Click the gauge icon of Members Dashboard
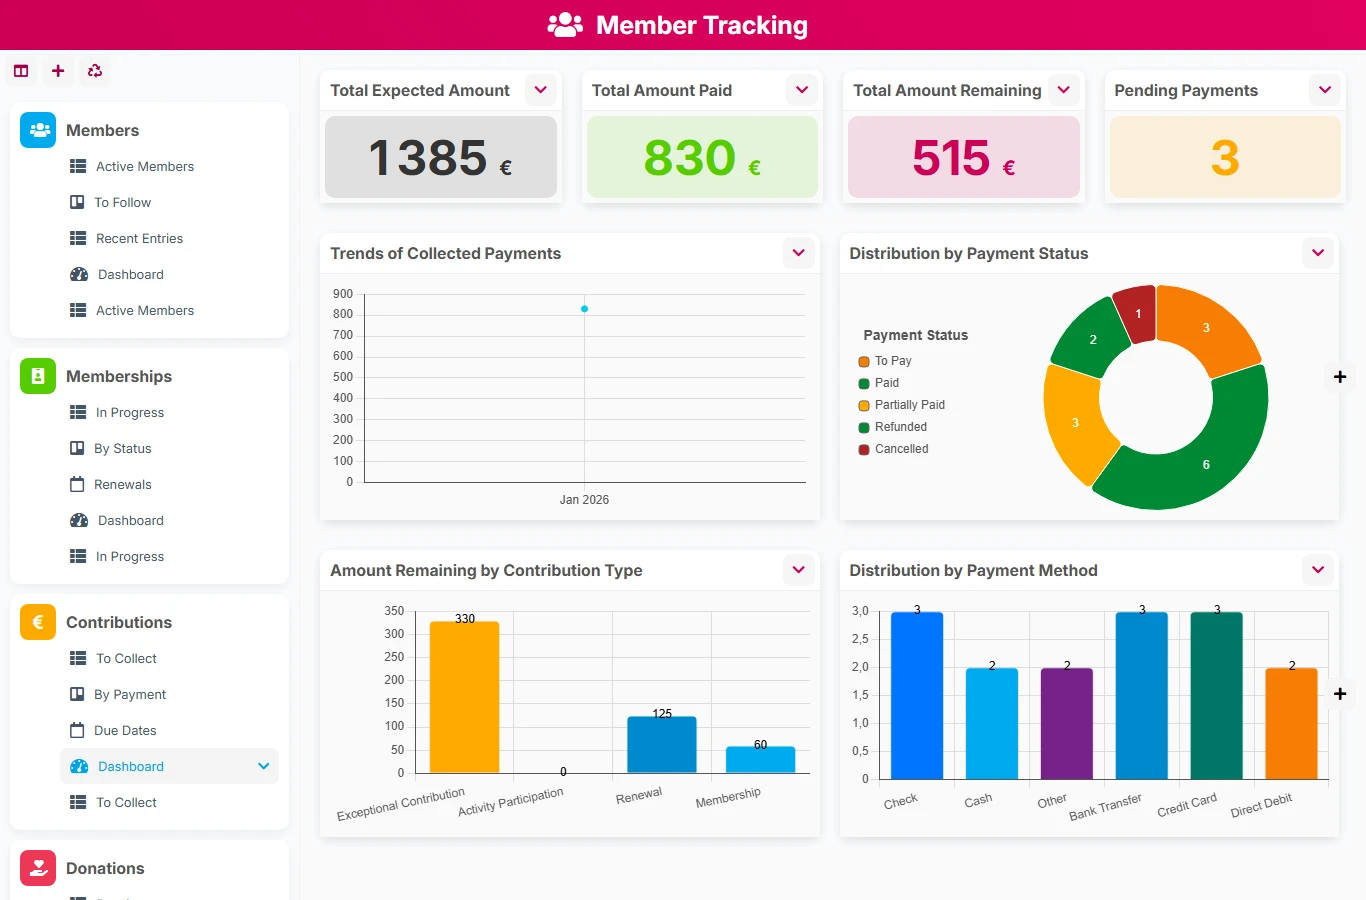 [79, 274]
